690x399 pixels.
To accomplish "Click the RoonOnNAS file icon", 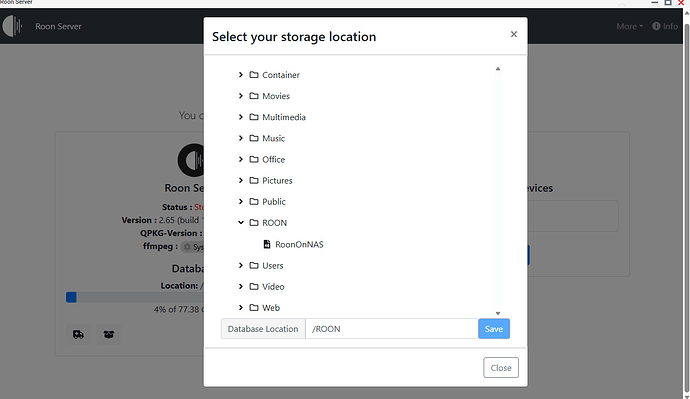I will point(267,244).
